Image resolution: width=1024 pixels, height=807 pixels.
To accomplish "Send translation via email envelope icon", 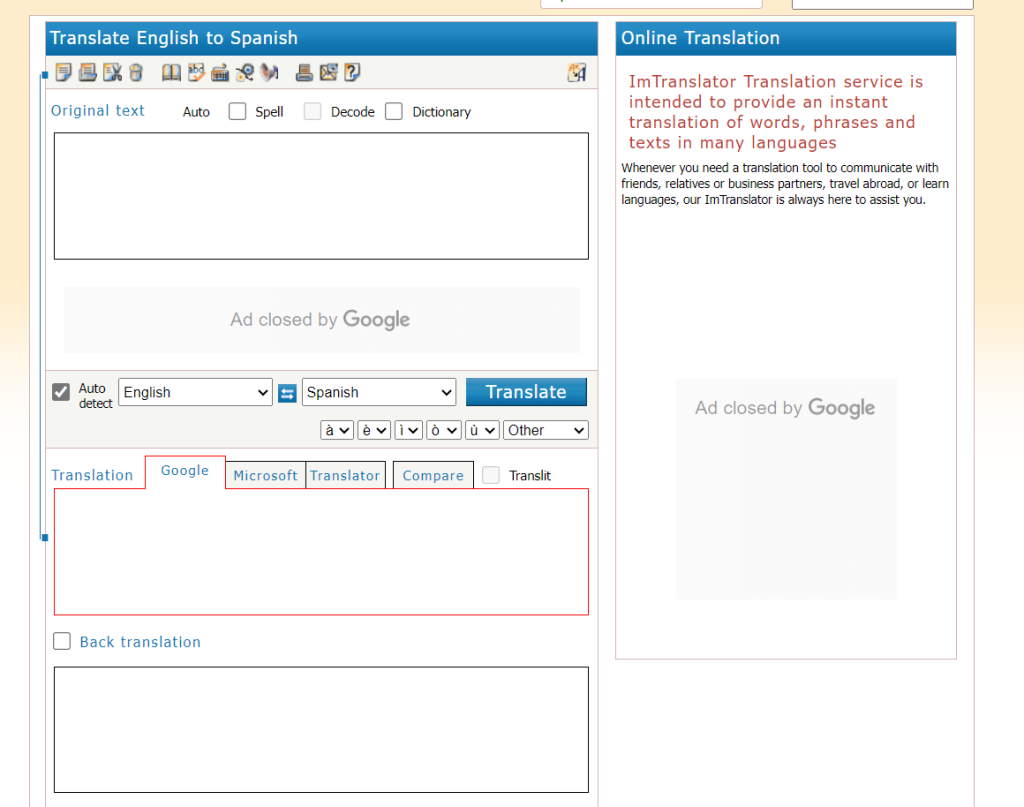I will (x=328, y=72).
